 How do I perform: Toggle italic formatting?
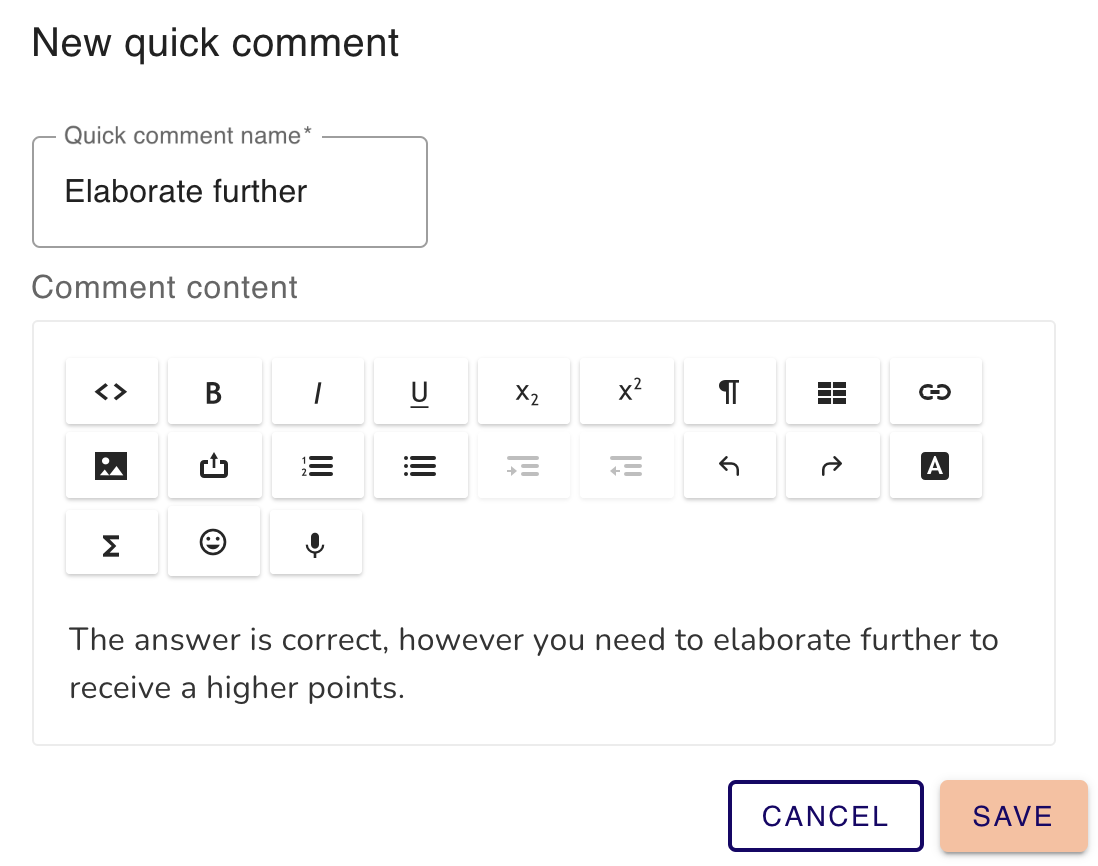[317, 392]
